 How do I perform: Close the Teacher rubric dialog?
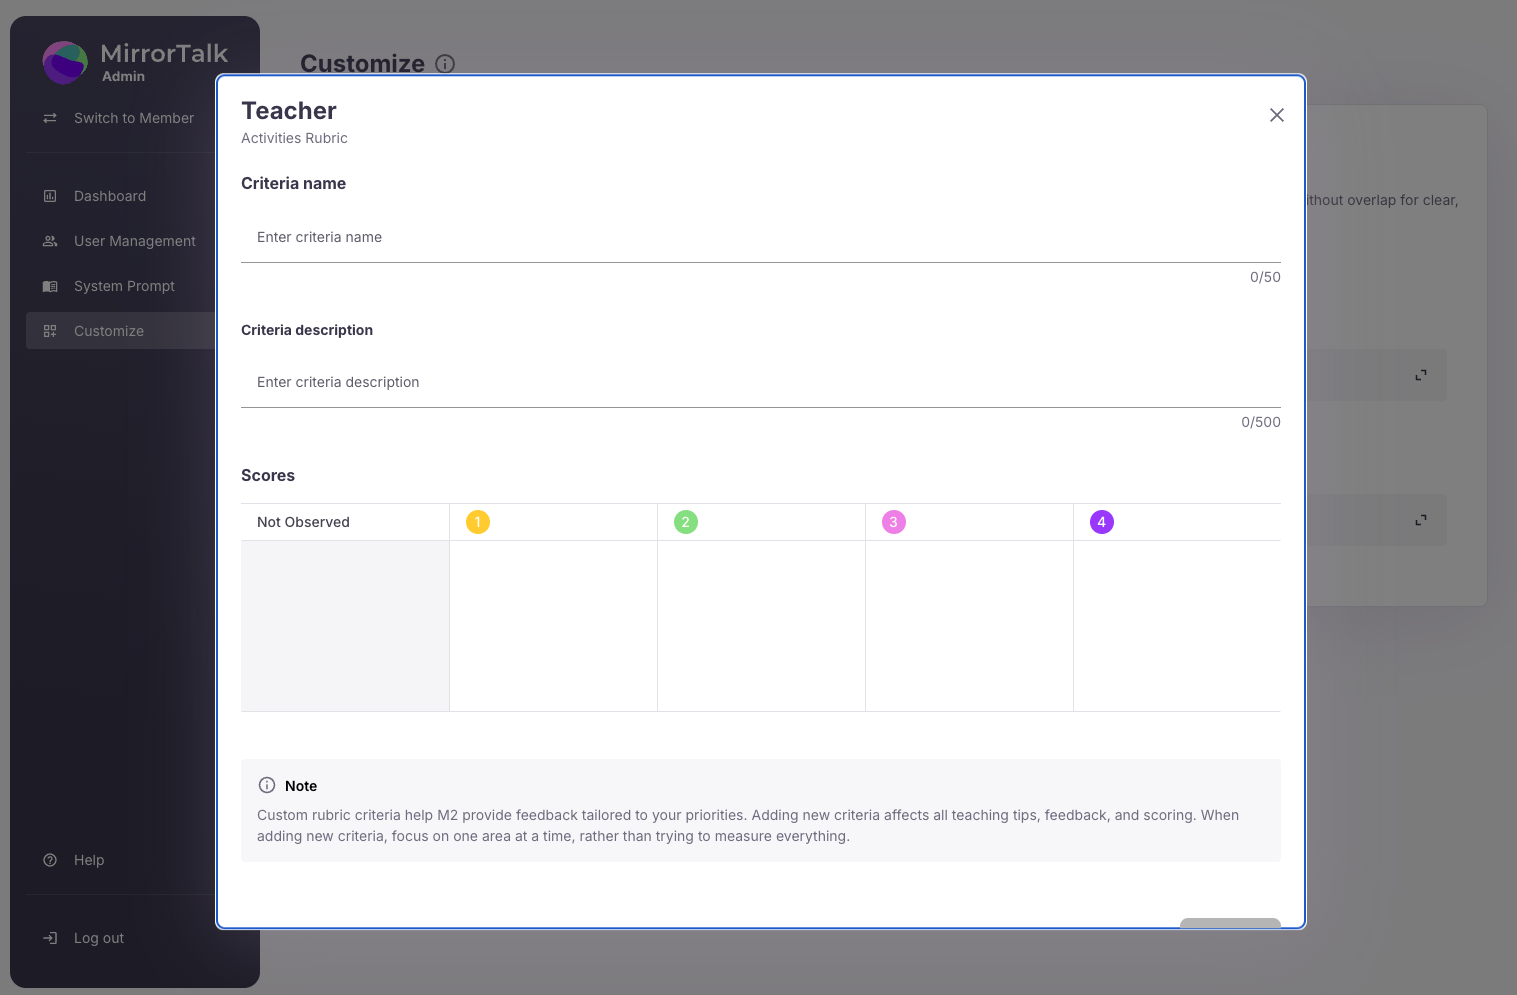coord(1276,115)
